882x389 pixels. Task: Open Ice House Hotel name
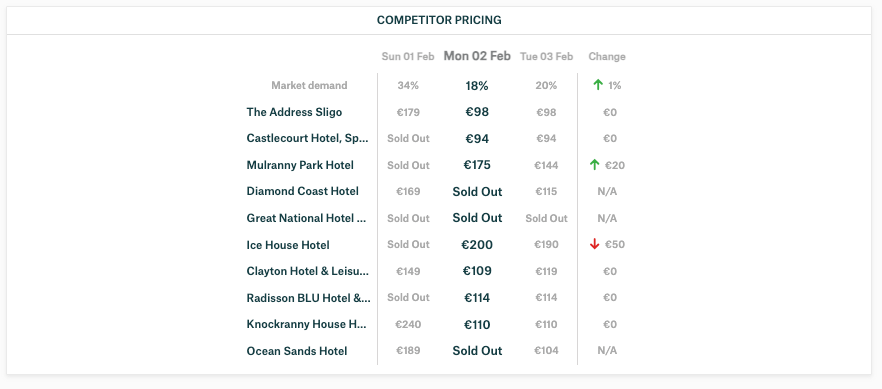288,245
